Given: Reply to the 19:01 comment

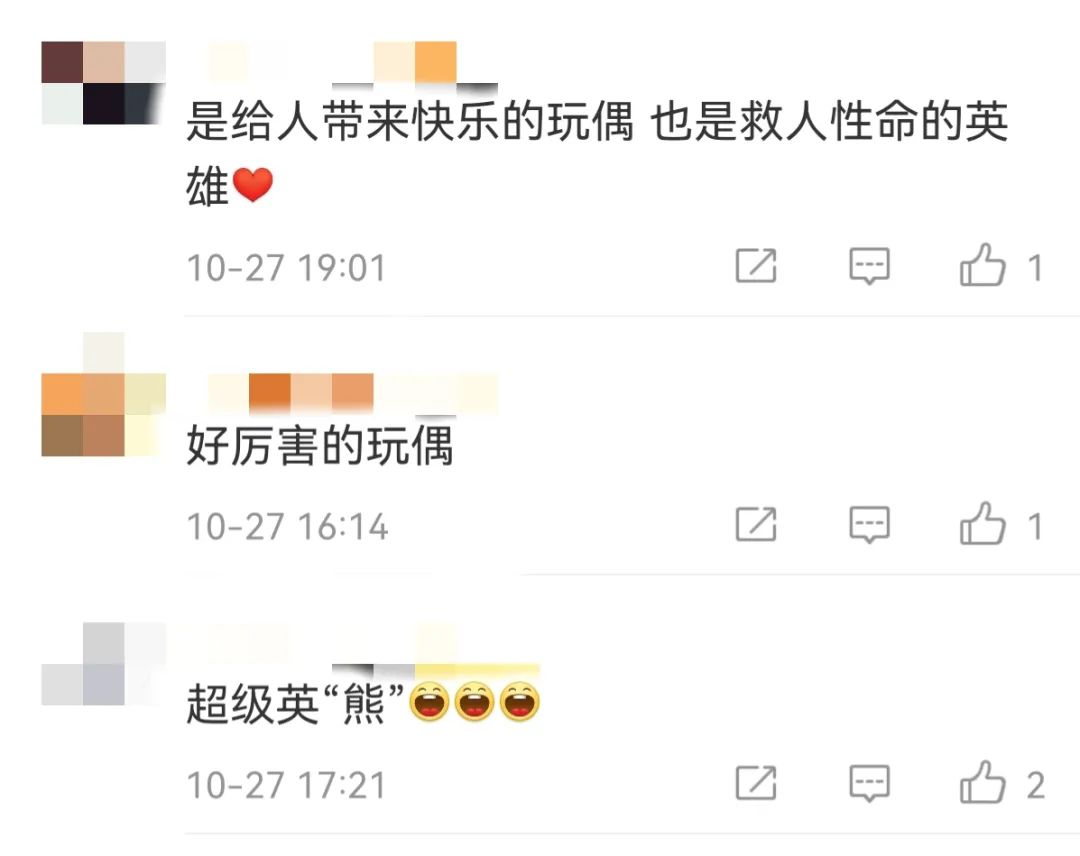Looking at the screenshot, I should click(869, 267).
